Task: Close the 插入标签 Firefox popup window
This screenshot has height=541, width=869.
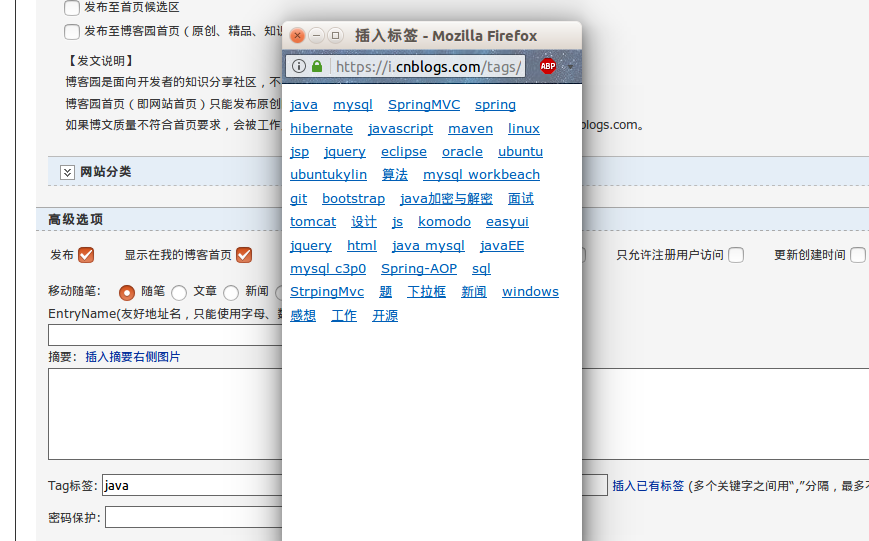Action: click(x=297, y=35)
